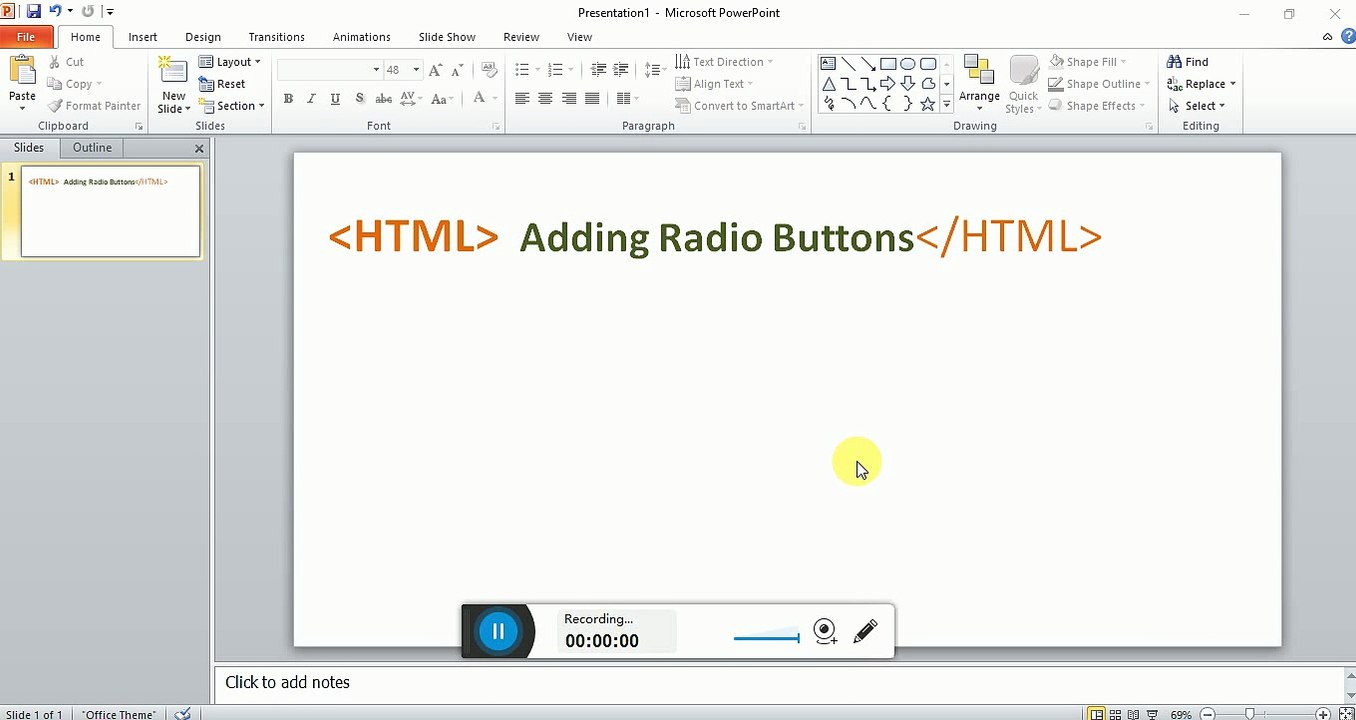Align text right
The image size is (1356, 720).
pos(569,98)
